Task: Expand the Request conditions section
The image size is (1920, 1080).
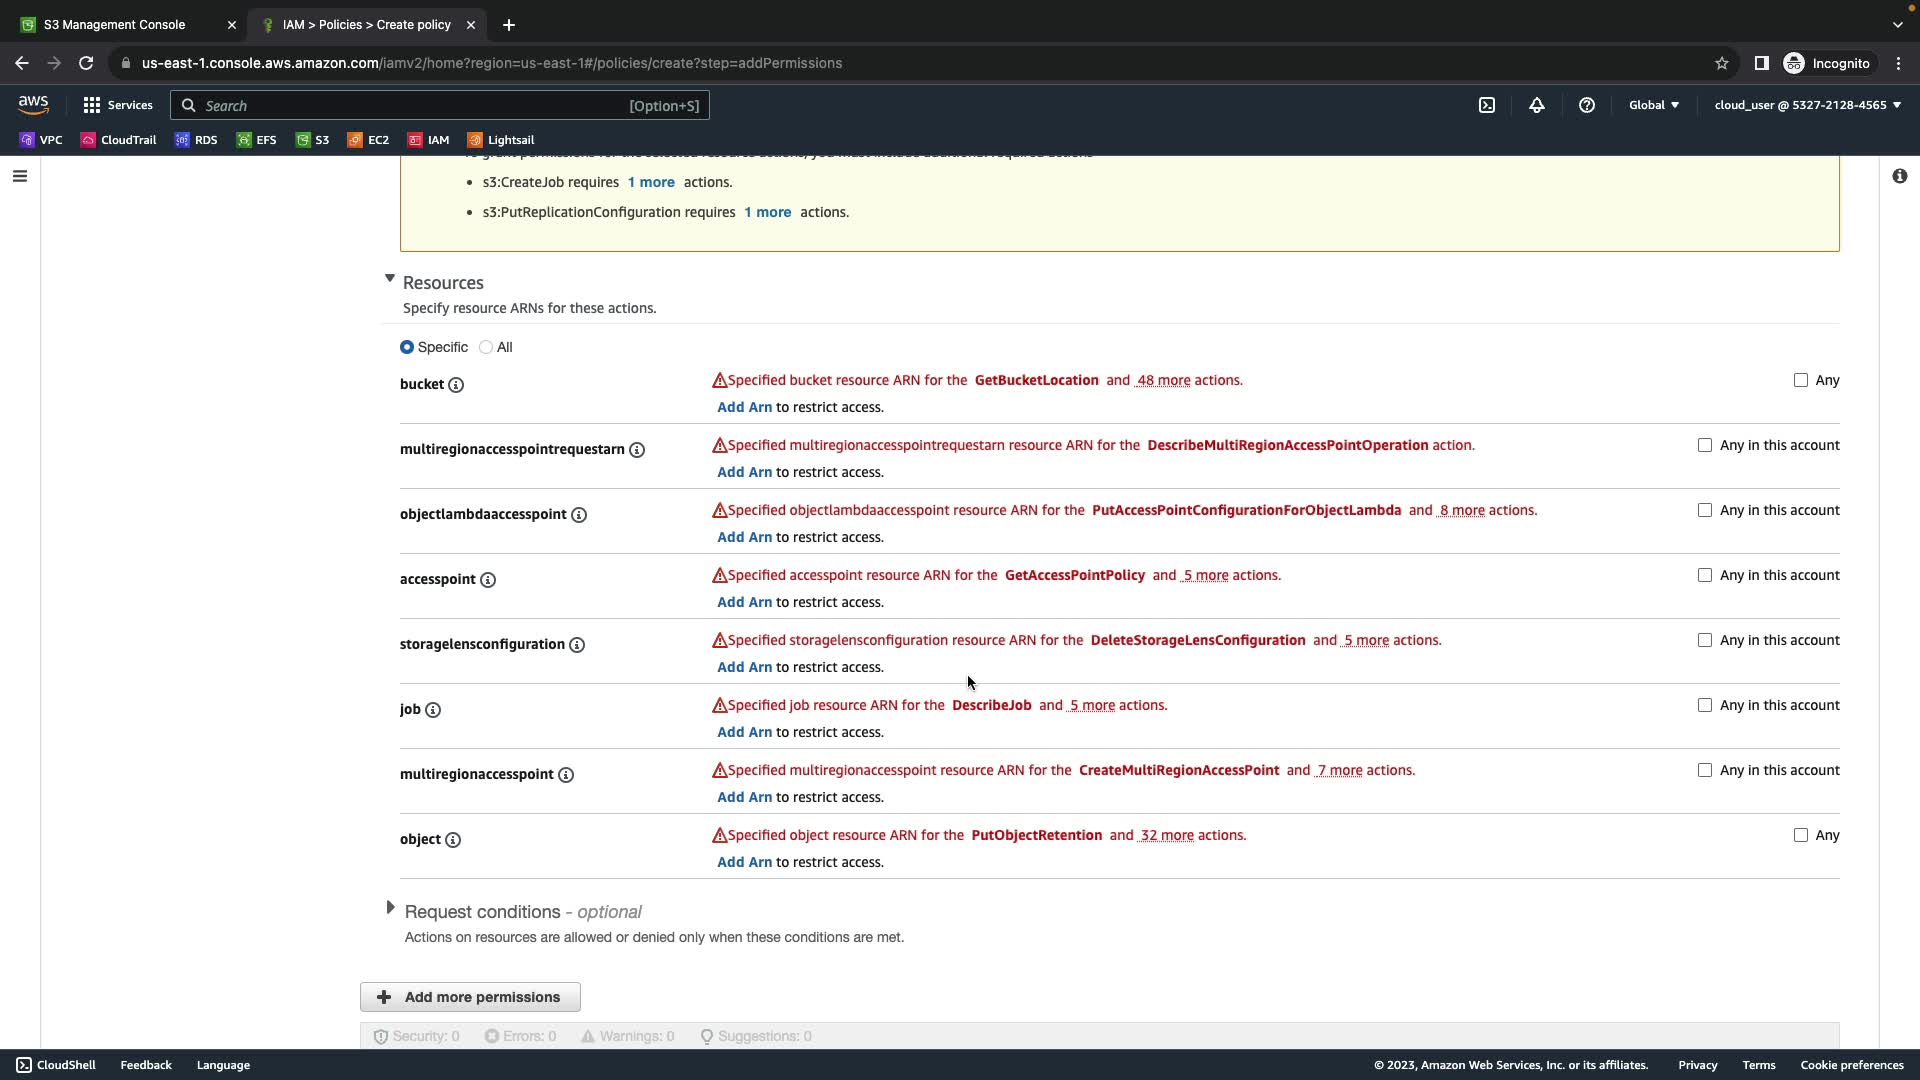Action: point(390,908)
